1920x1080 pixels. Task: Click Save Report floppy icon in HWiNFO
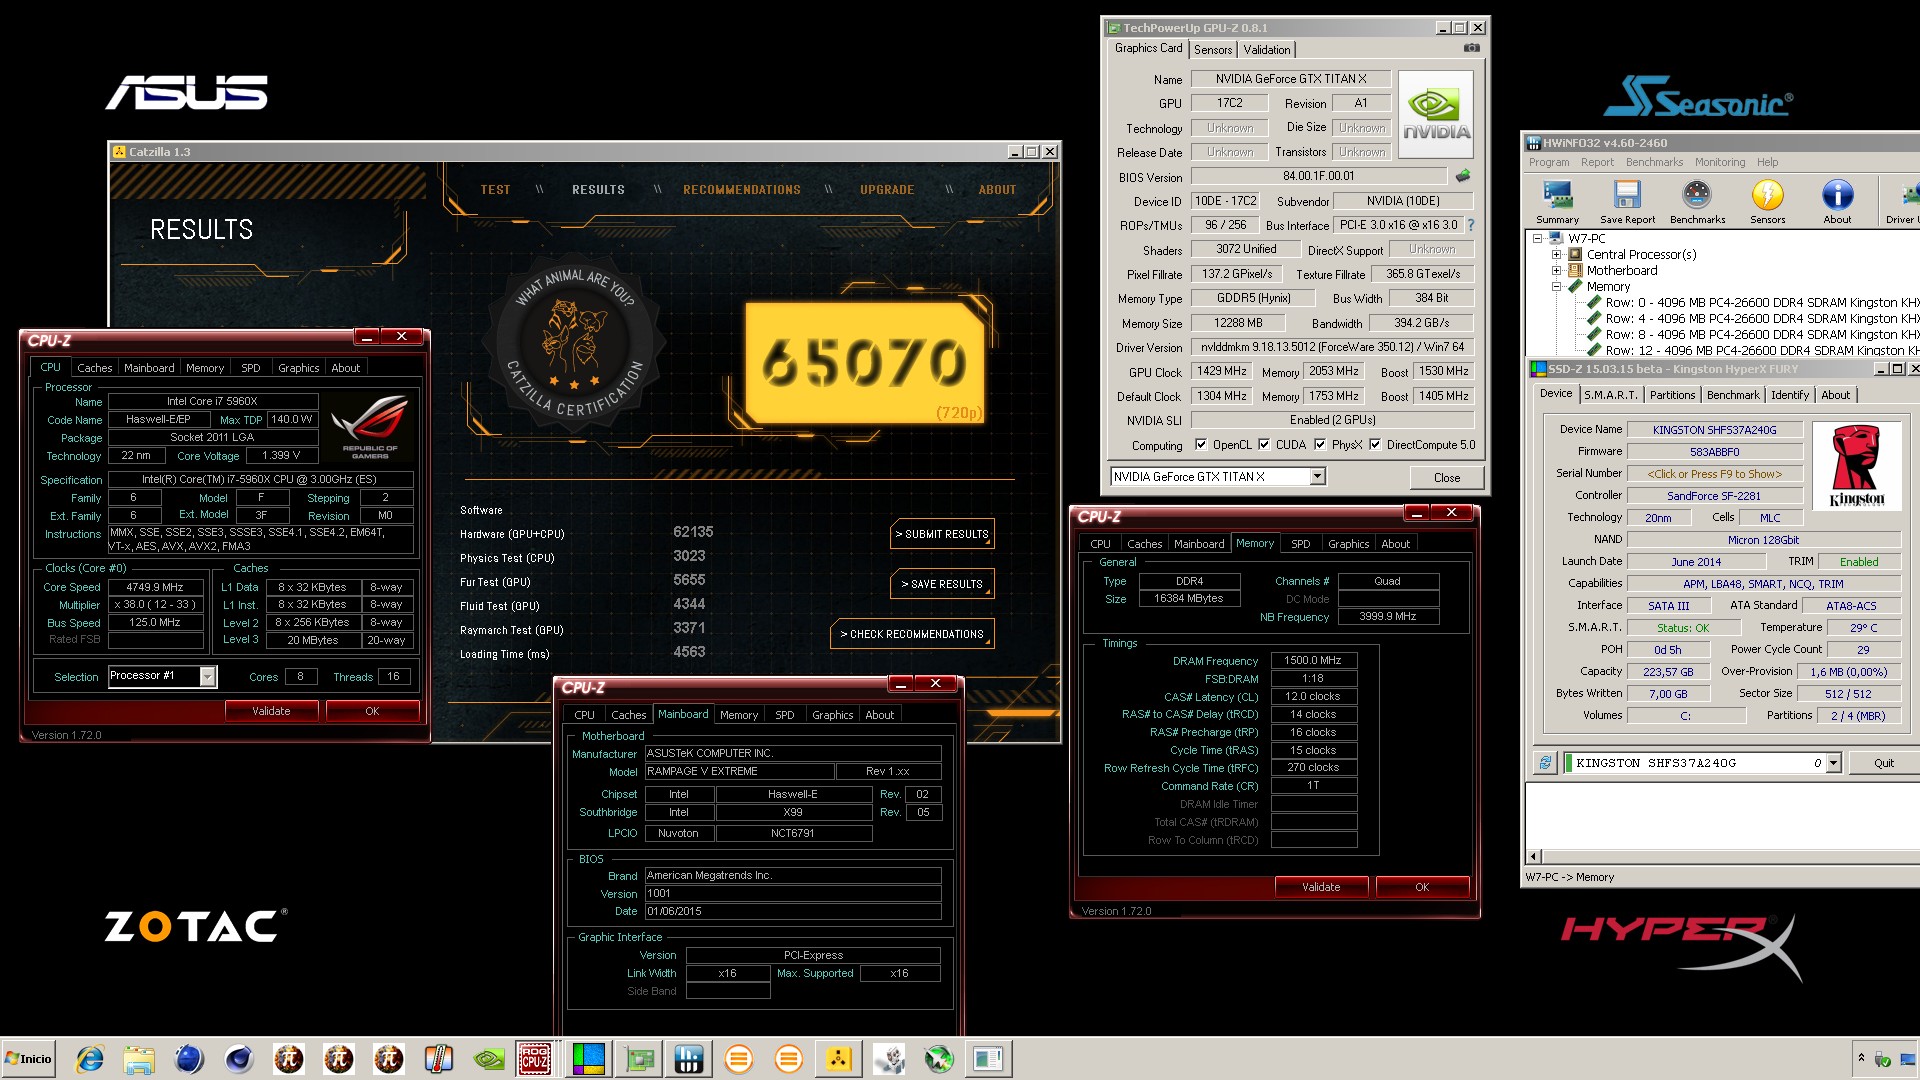1627,202
